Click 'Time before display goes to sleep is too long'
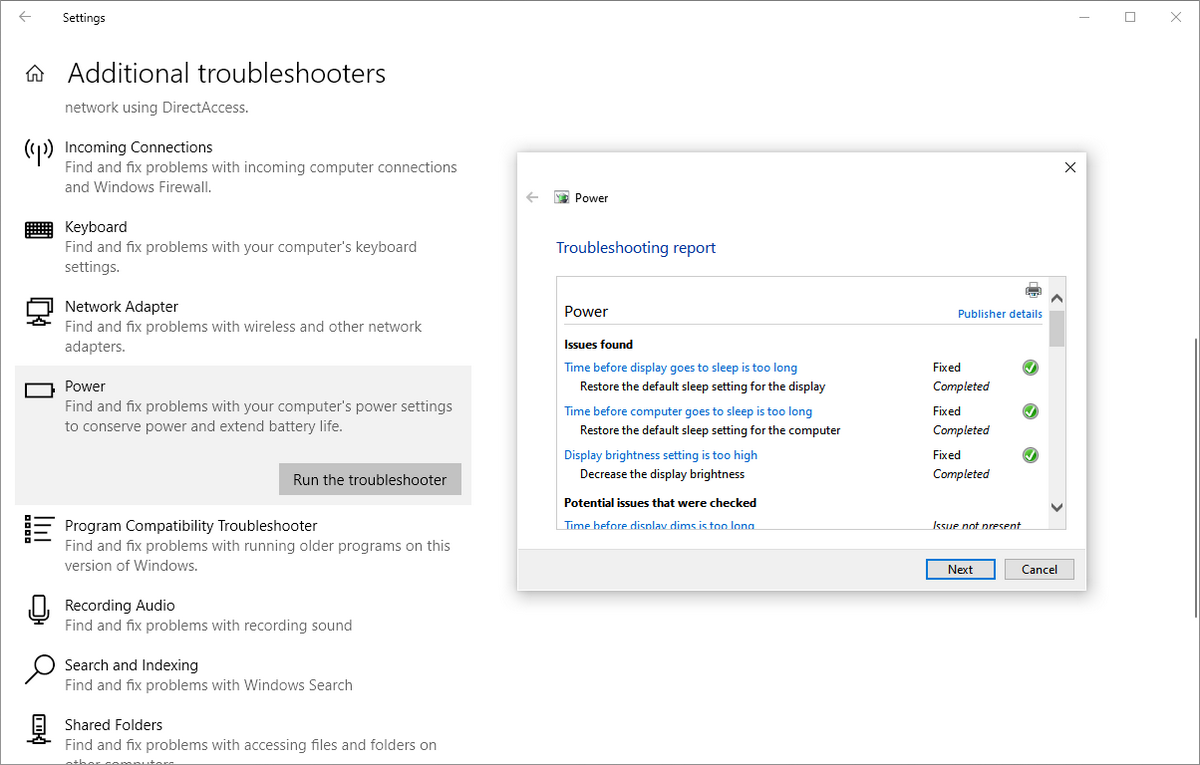Viewport: 1200px width, 765px height. tap(681, 367)
